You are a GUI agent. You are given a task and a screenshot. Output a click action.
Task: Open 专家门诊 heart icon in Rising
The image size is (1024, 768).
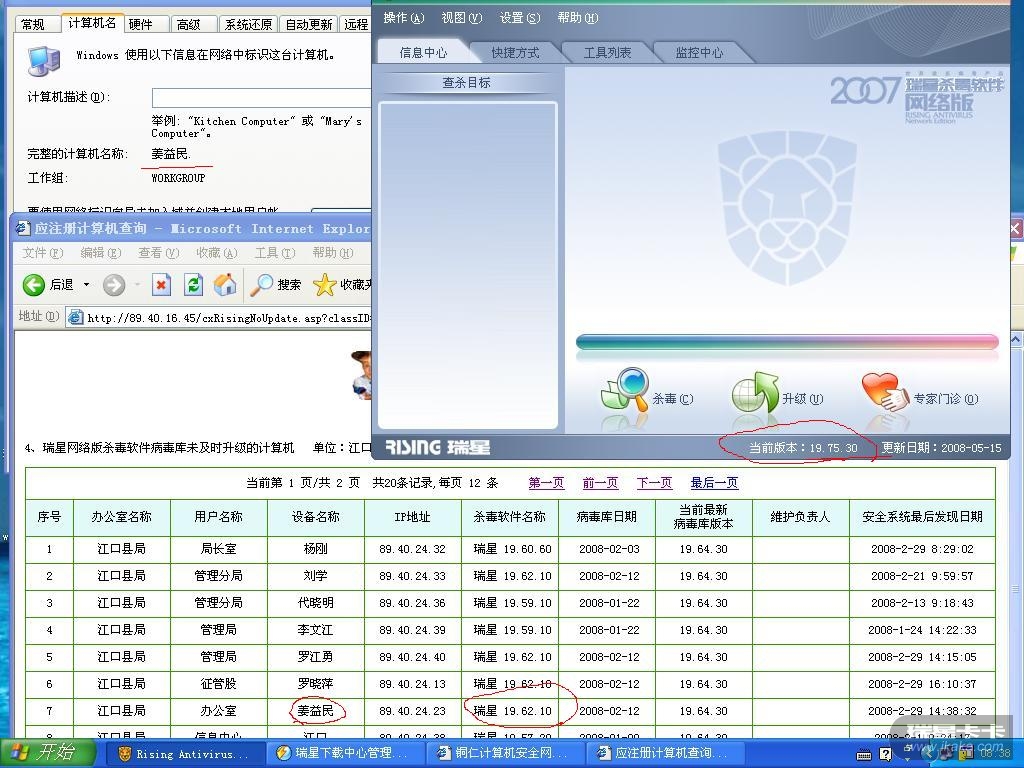tap(884, 392)
